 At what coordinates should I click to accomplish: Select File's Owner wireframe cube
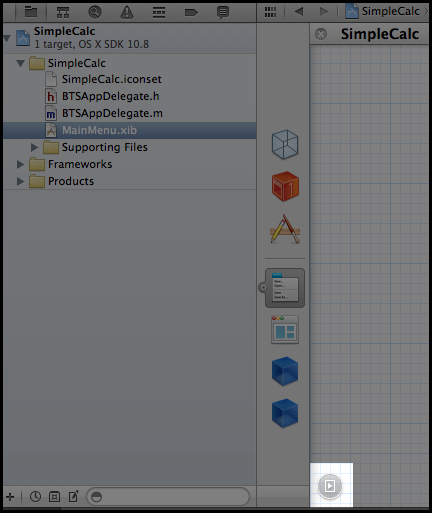285,145
